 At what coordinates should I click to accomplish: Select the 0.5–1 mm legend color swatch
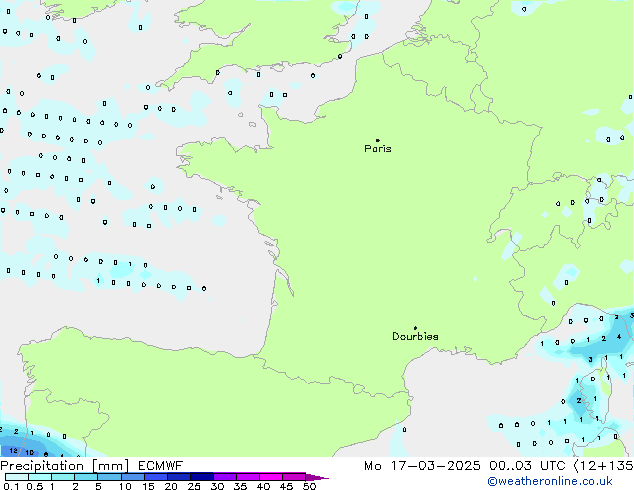click(x=40, y=477)
